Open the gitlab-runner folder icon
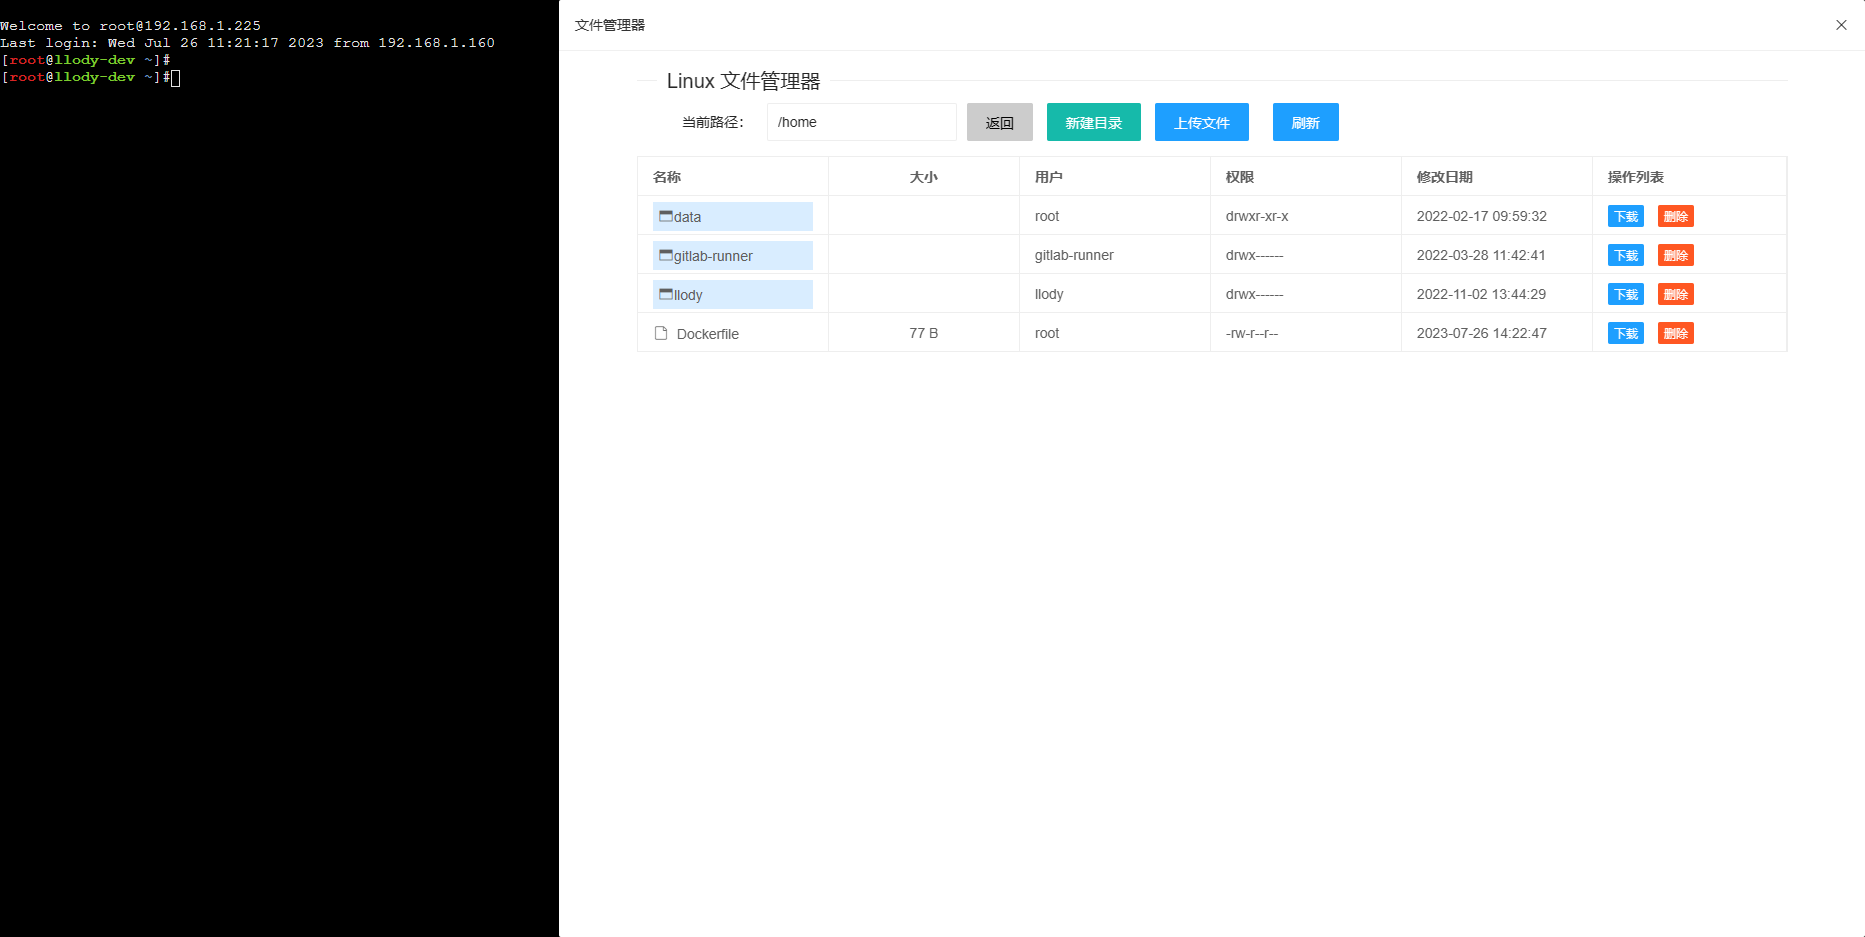The height and width of the screenshot is (937, 1865). pyautogui.click(x=666, y=255)
